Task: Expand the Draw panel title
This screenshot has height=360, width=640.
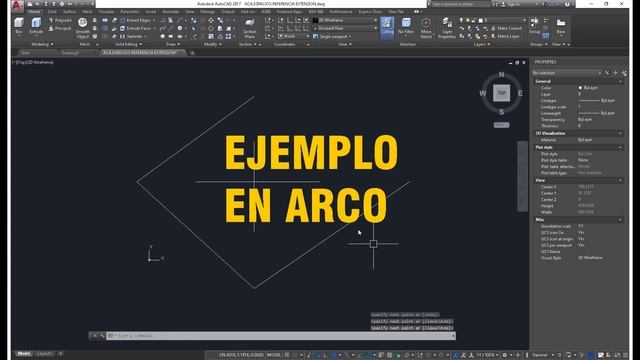Action: pyautogui.click(x=173, y=44)
